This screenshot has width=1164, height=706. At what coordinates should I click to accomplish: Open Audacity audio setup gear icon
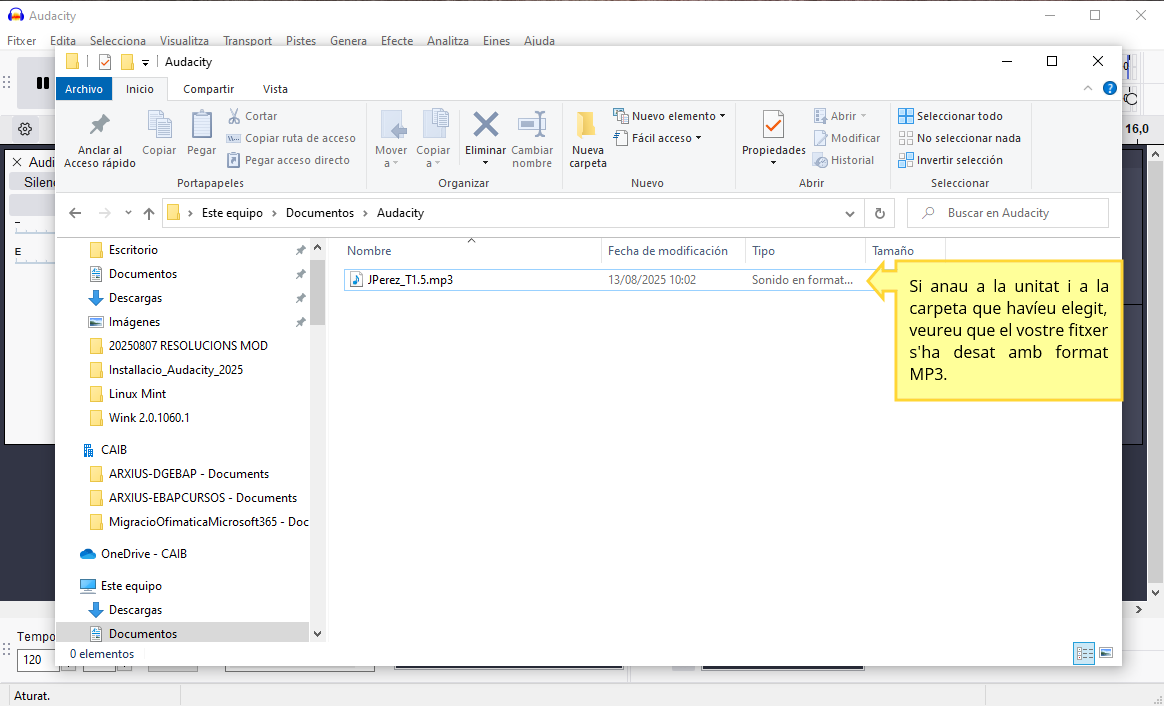(x=25, y=129)
